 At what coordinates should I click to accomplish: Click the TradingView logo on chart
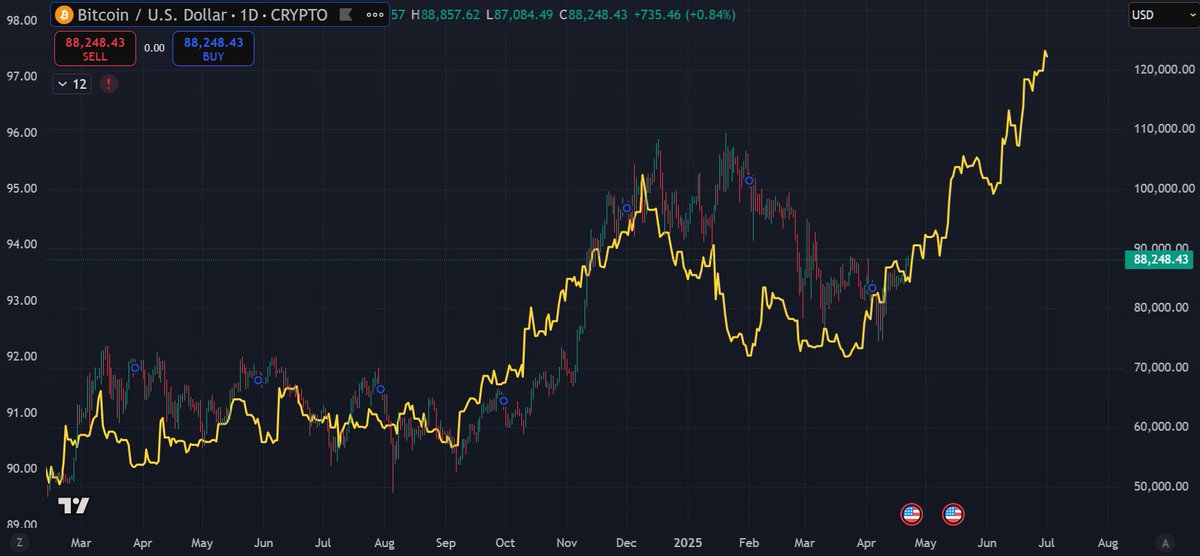pos(74,506)
